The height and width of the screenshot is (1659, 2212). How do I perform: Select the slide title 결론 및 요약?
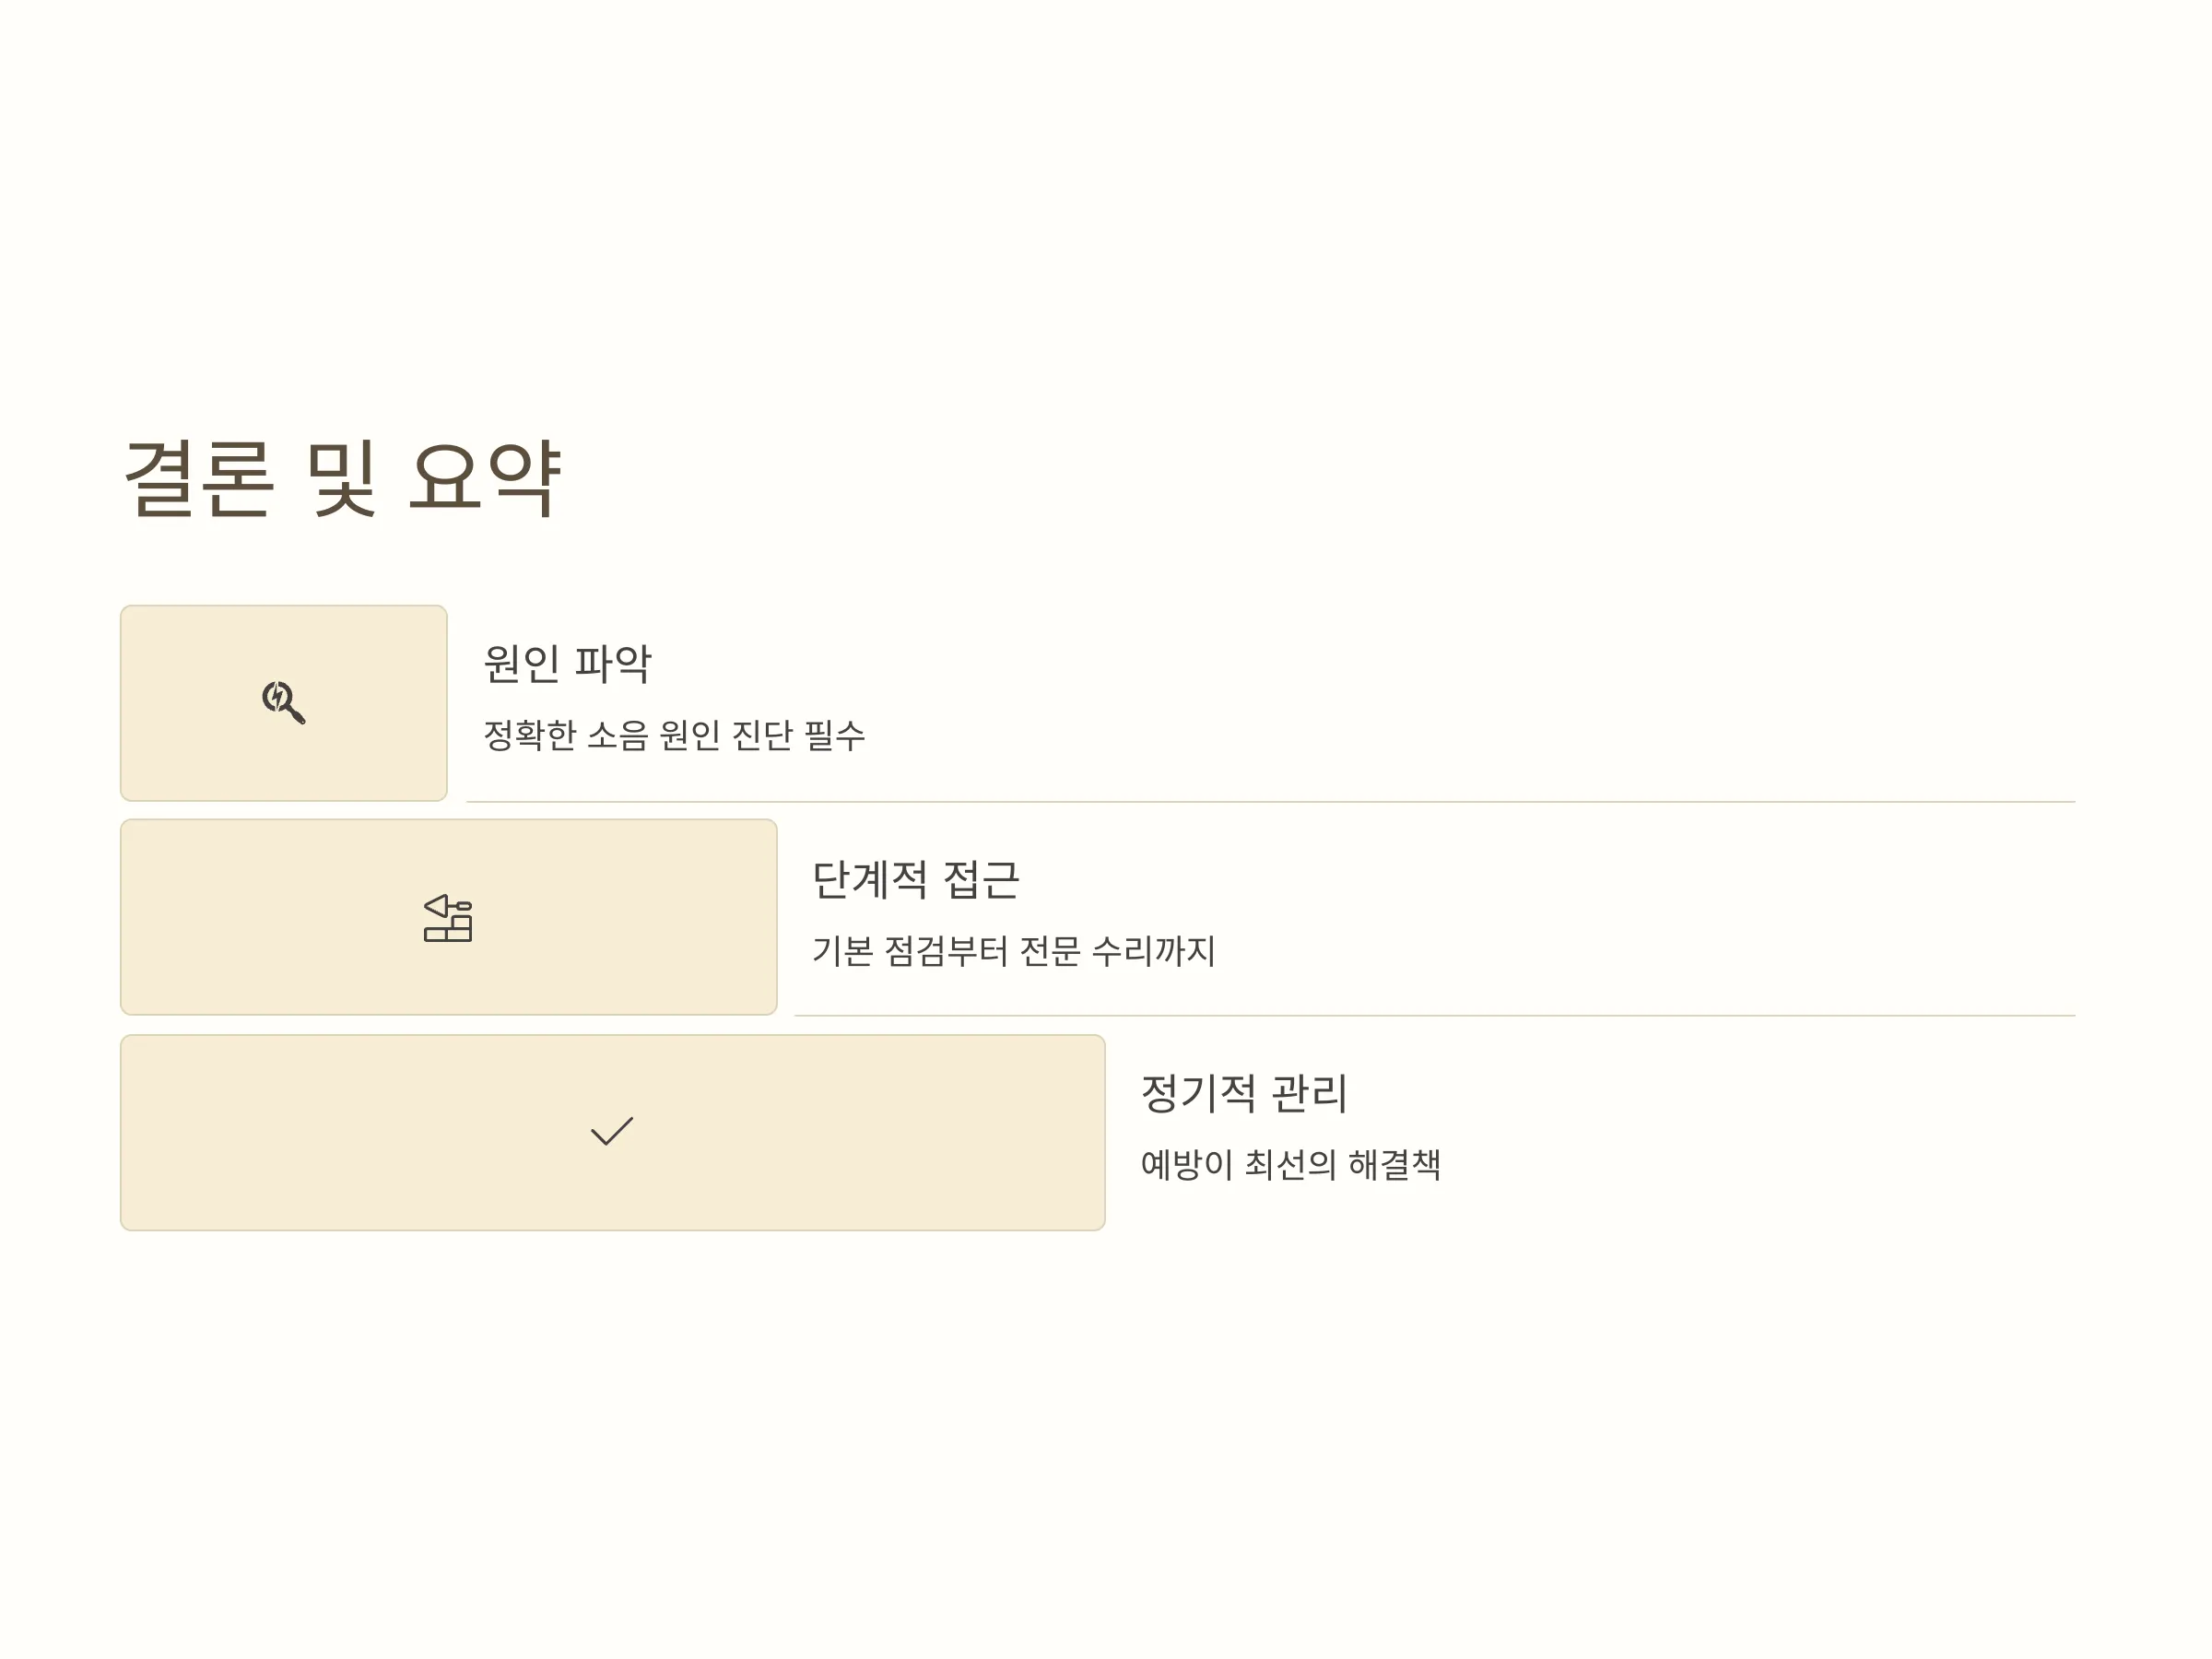tap(342, 478)
